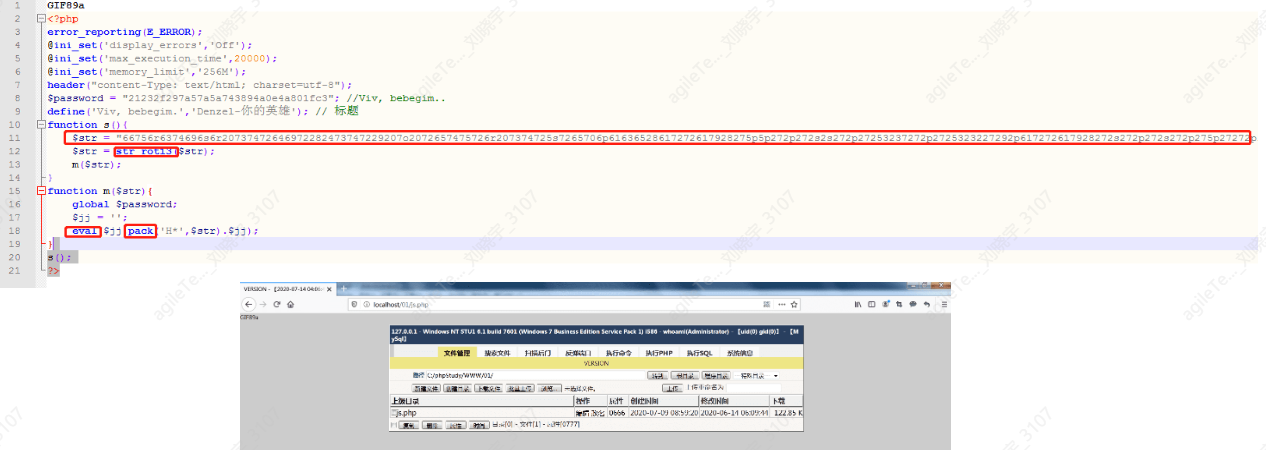Viewport: 1266px width, 450px height.
Task: Open the 搜索文件 tab in webshell
Action: (497, 353)
